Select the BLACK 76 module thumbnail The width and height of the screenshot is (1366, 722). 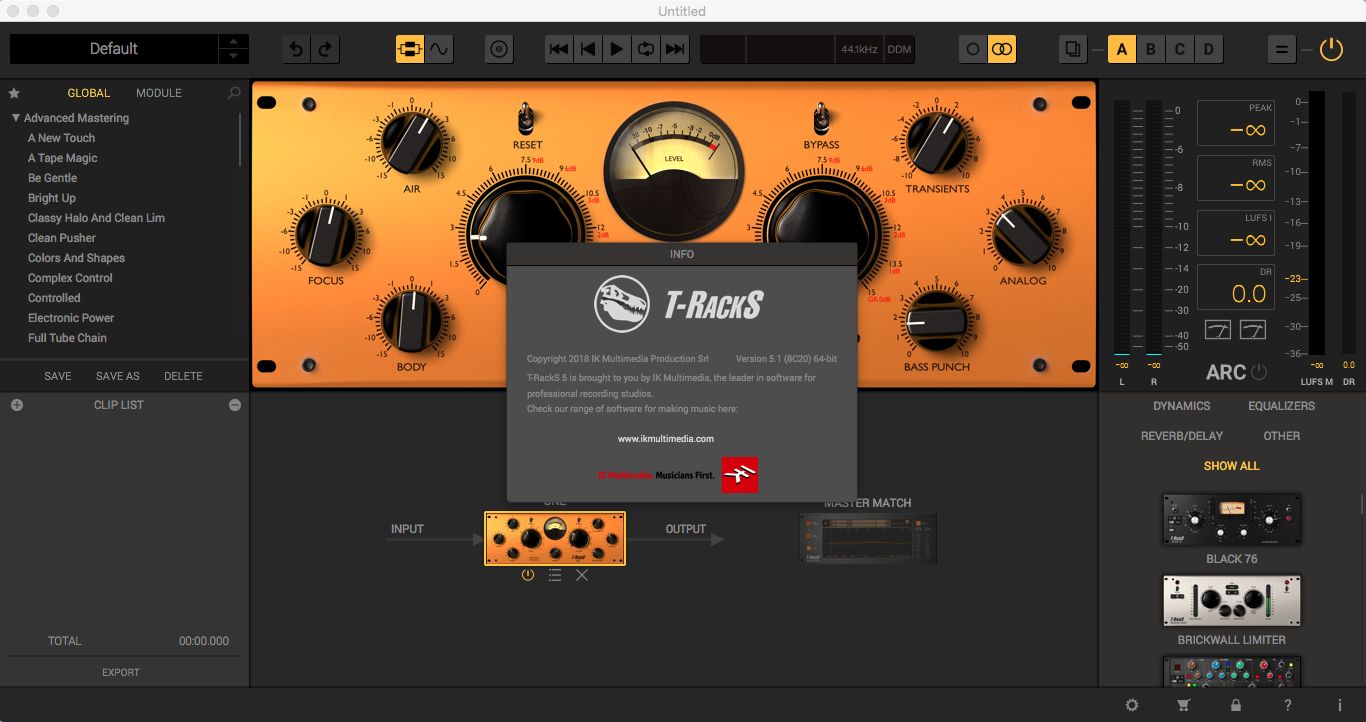pos(1232,520)
